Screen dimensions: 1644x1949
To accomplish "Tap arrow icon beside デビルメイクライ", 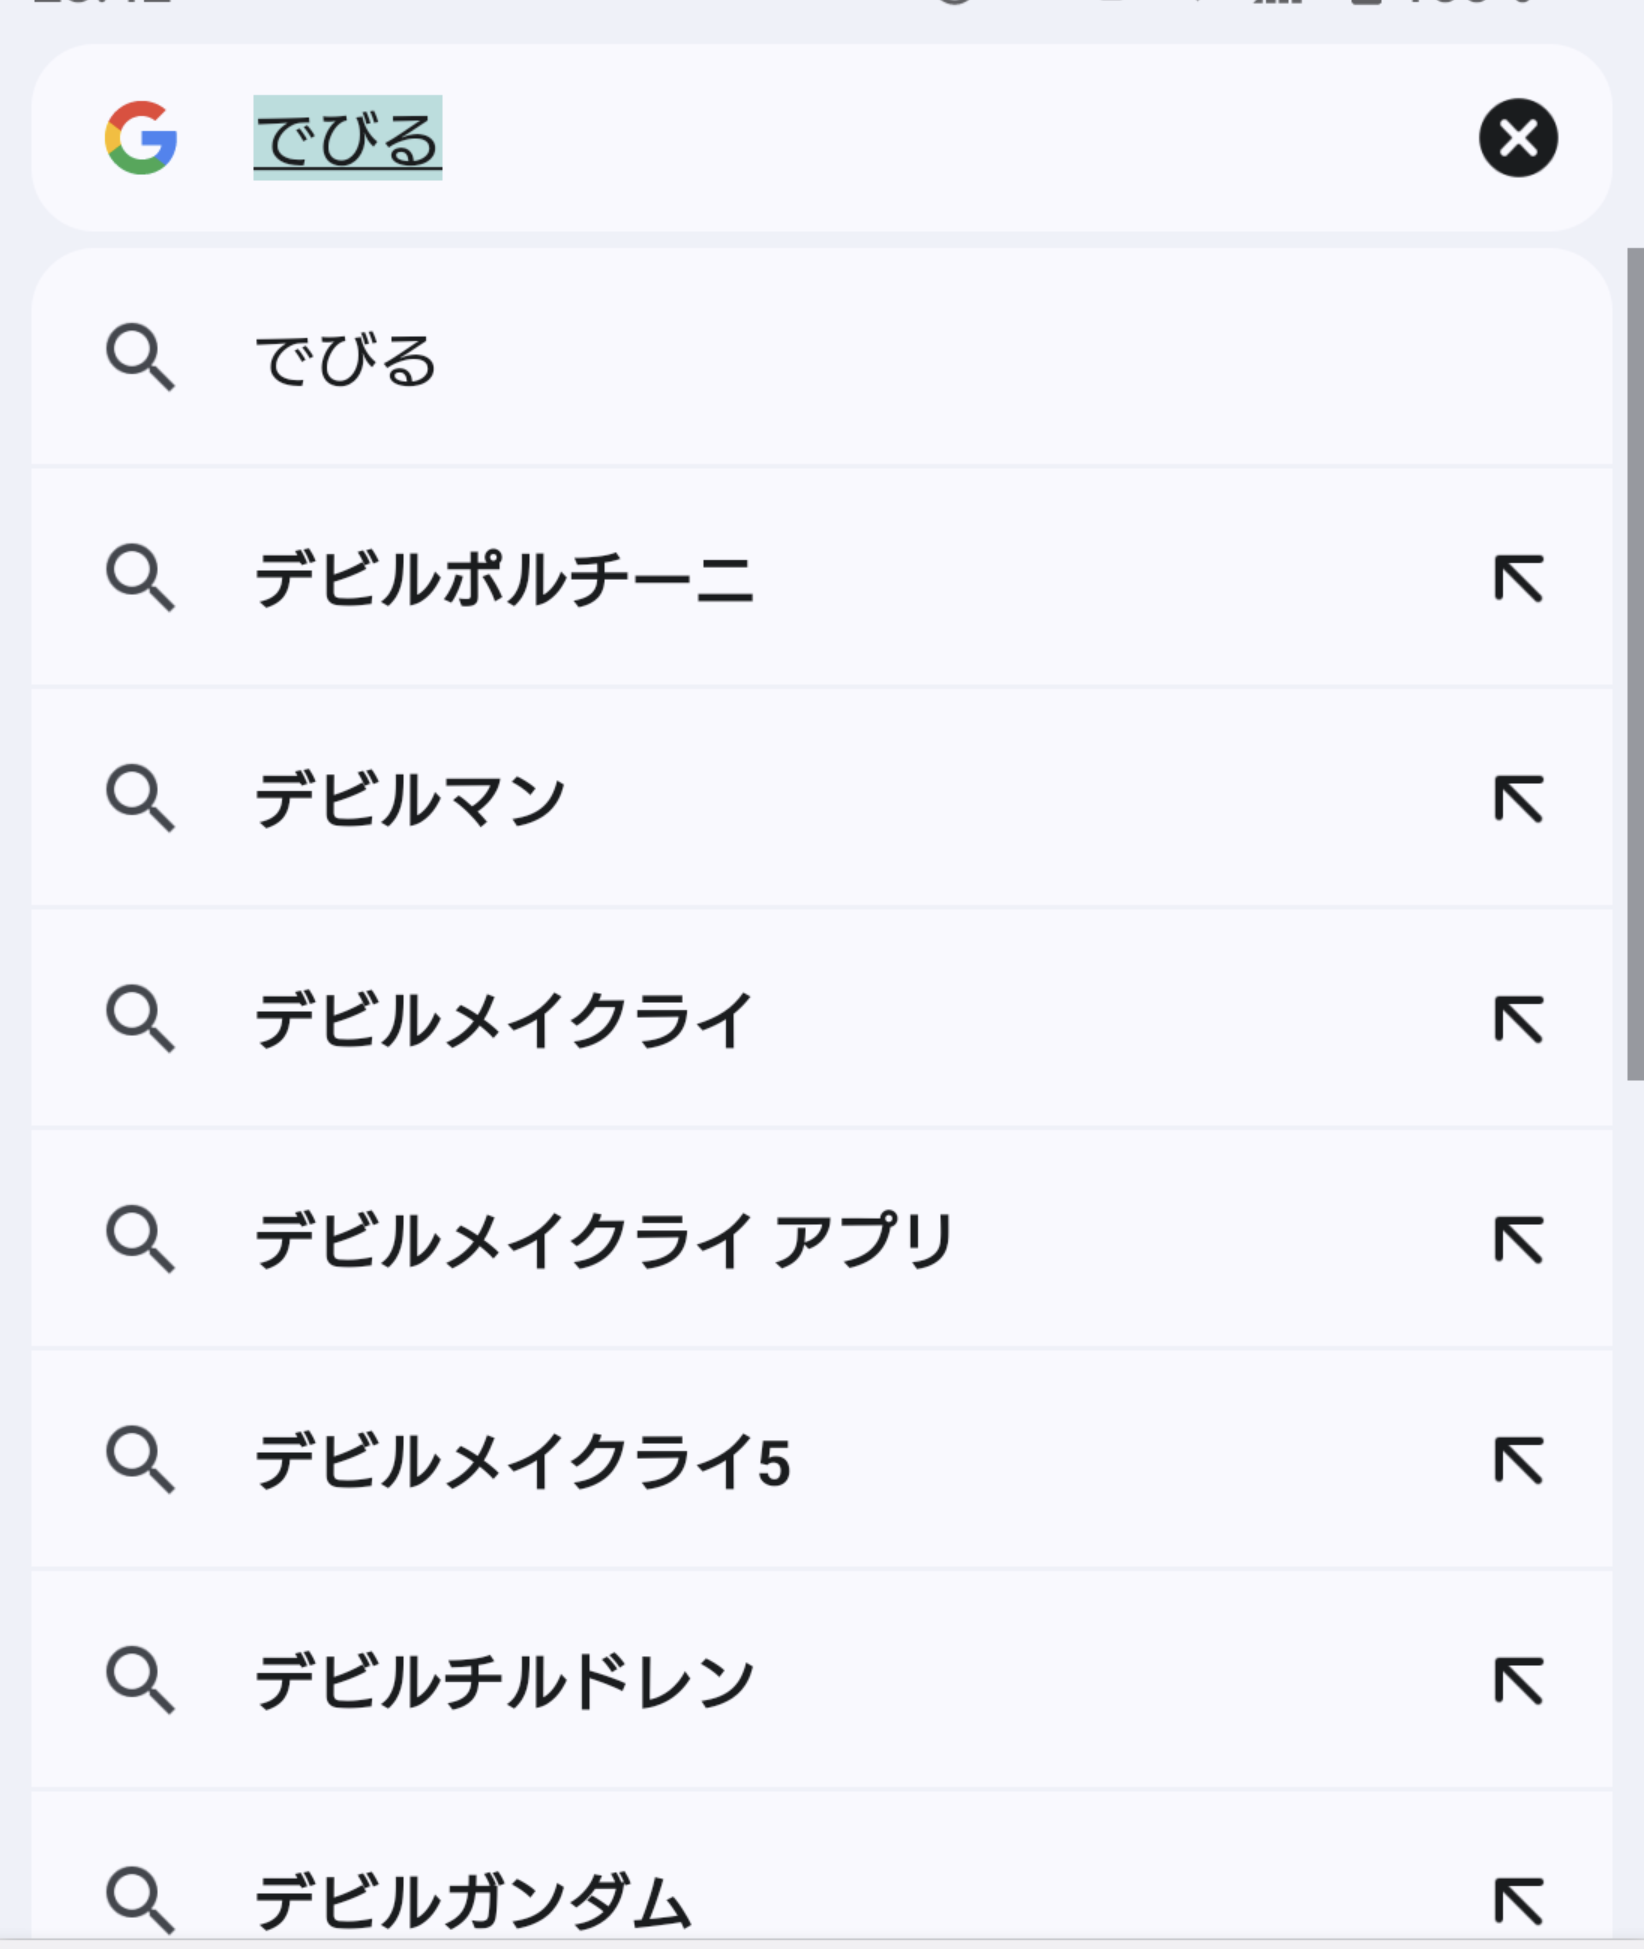I will [1518, 1020].
